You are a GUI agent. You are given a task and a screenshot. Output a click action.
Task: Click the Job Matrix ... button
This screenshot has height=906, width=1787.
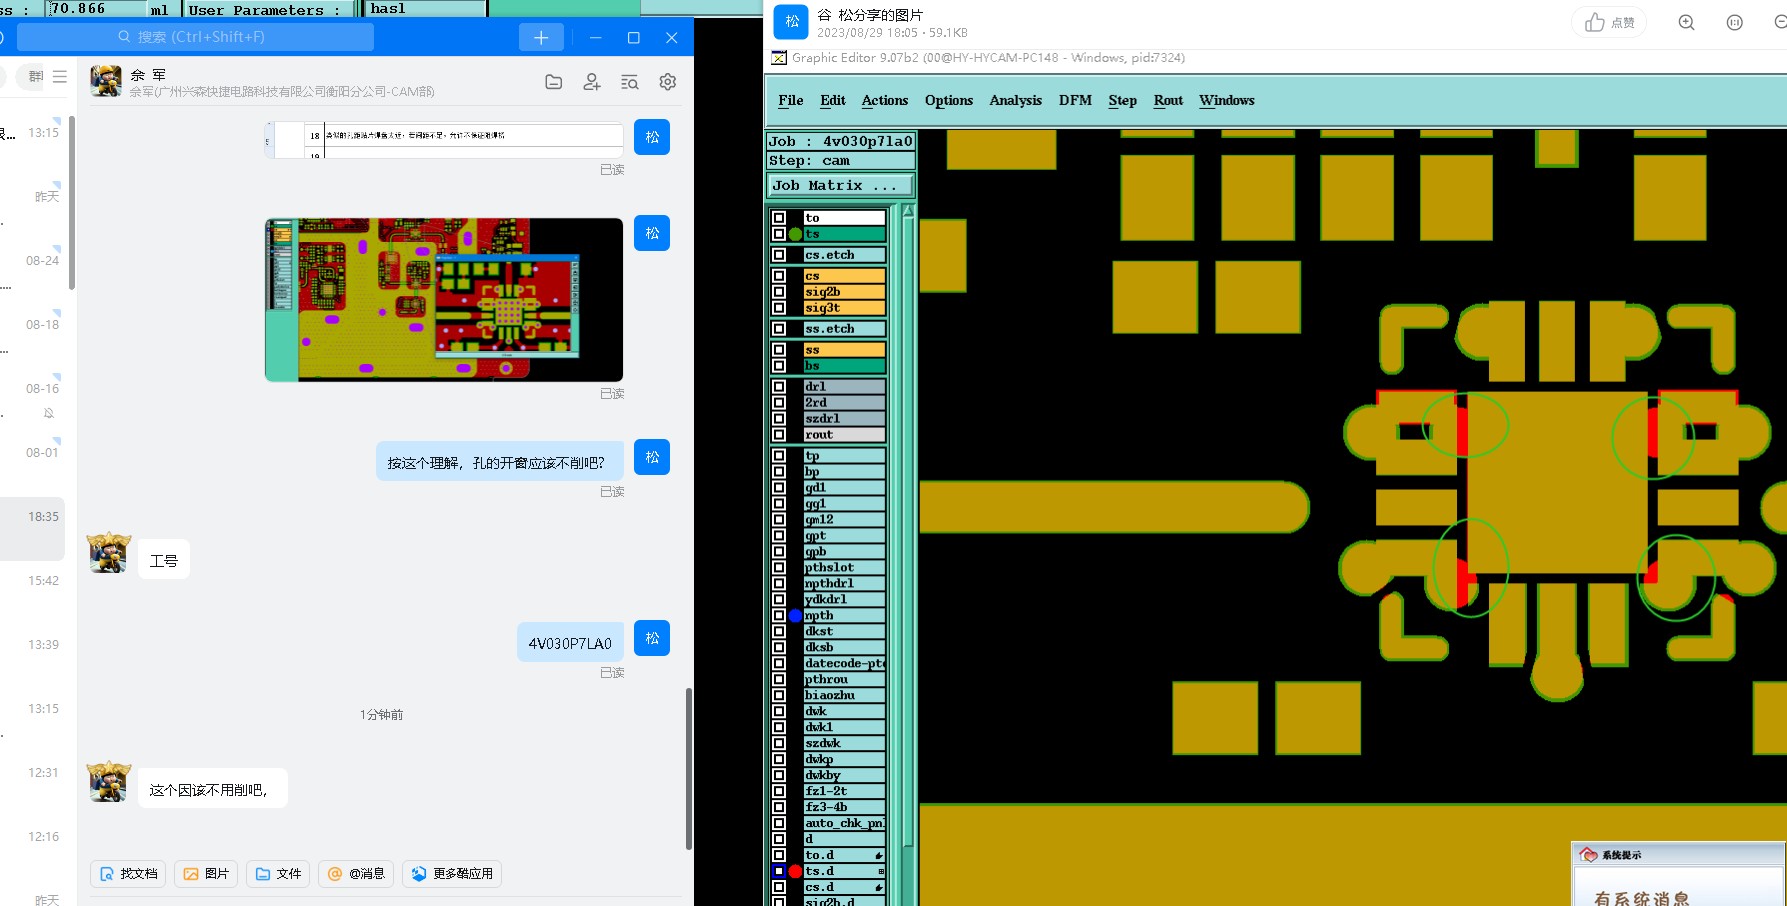[x=840, y=186]
